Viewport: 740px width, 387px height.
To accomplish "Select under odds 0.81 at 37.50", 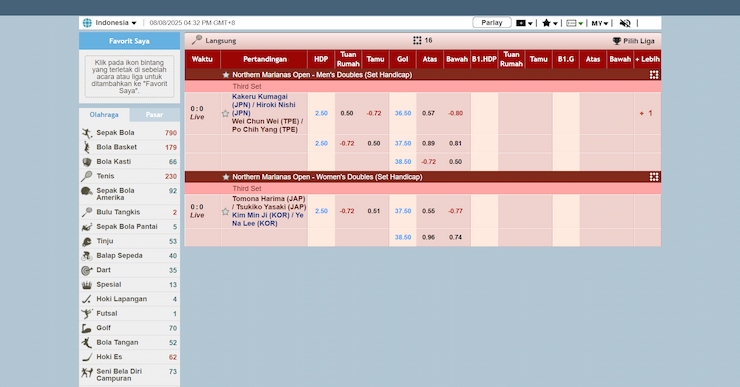I will click(455, 143).
